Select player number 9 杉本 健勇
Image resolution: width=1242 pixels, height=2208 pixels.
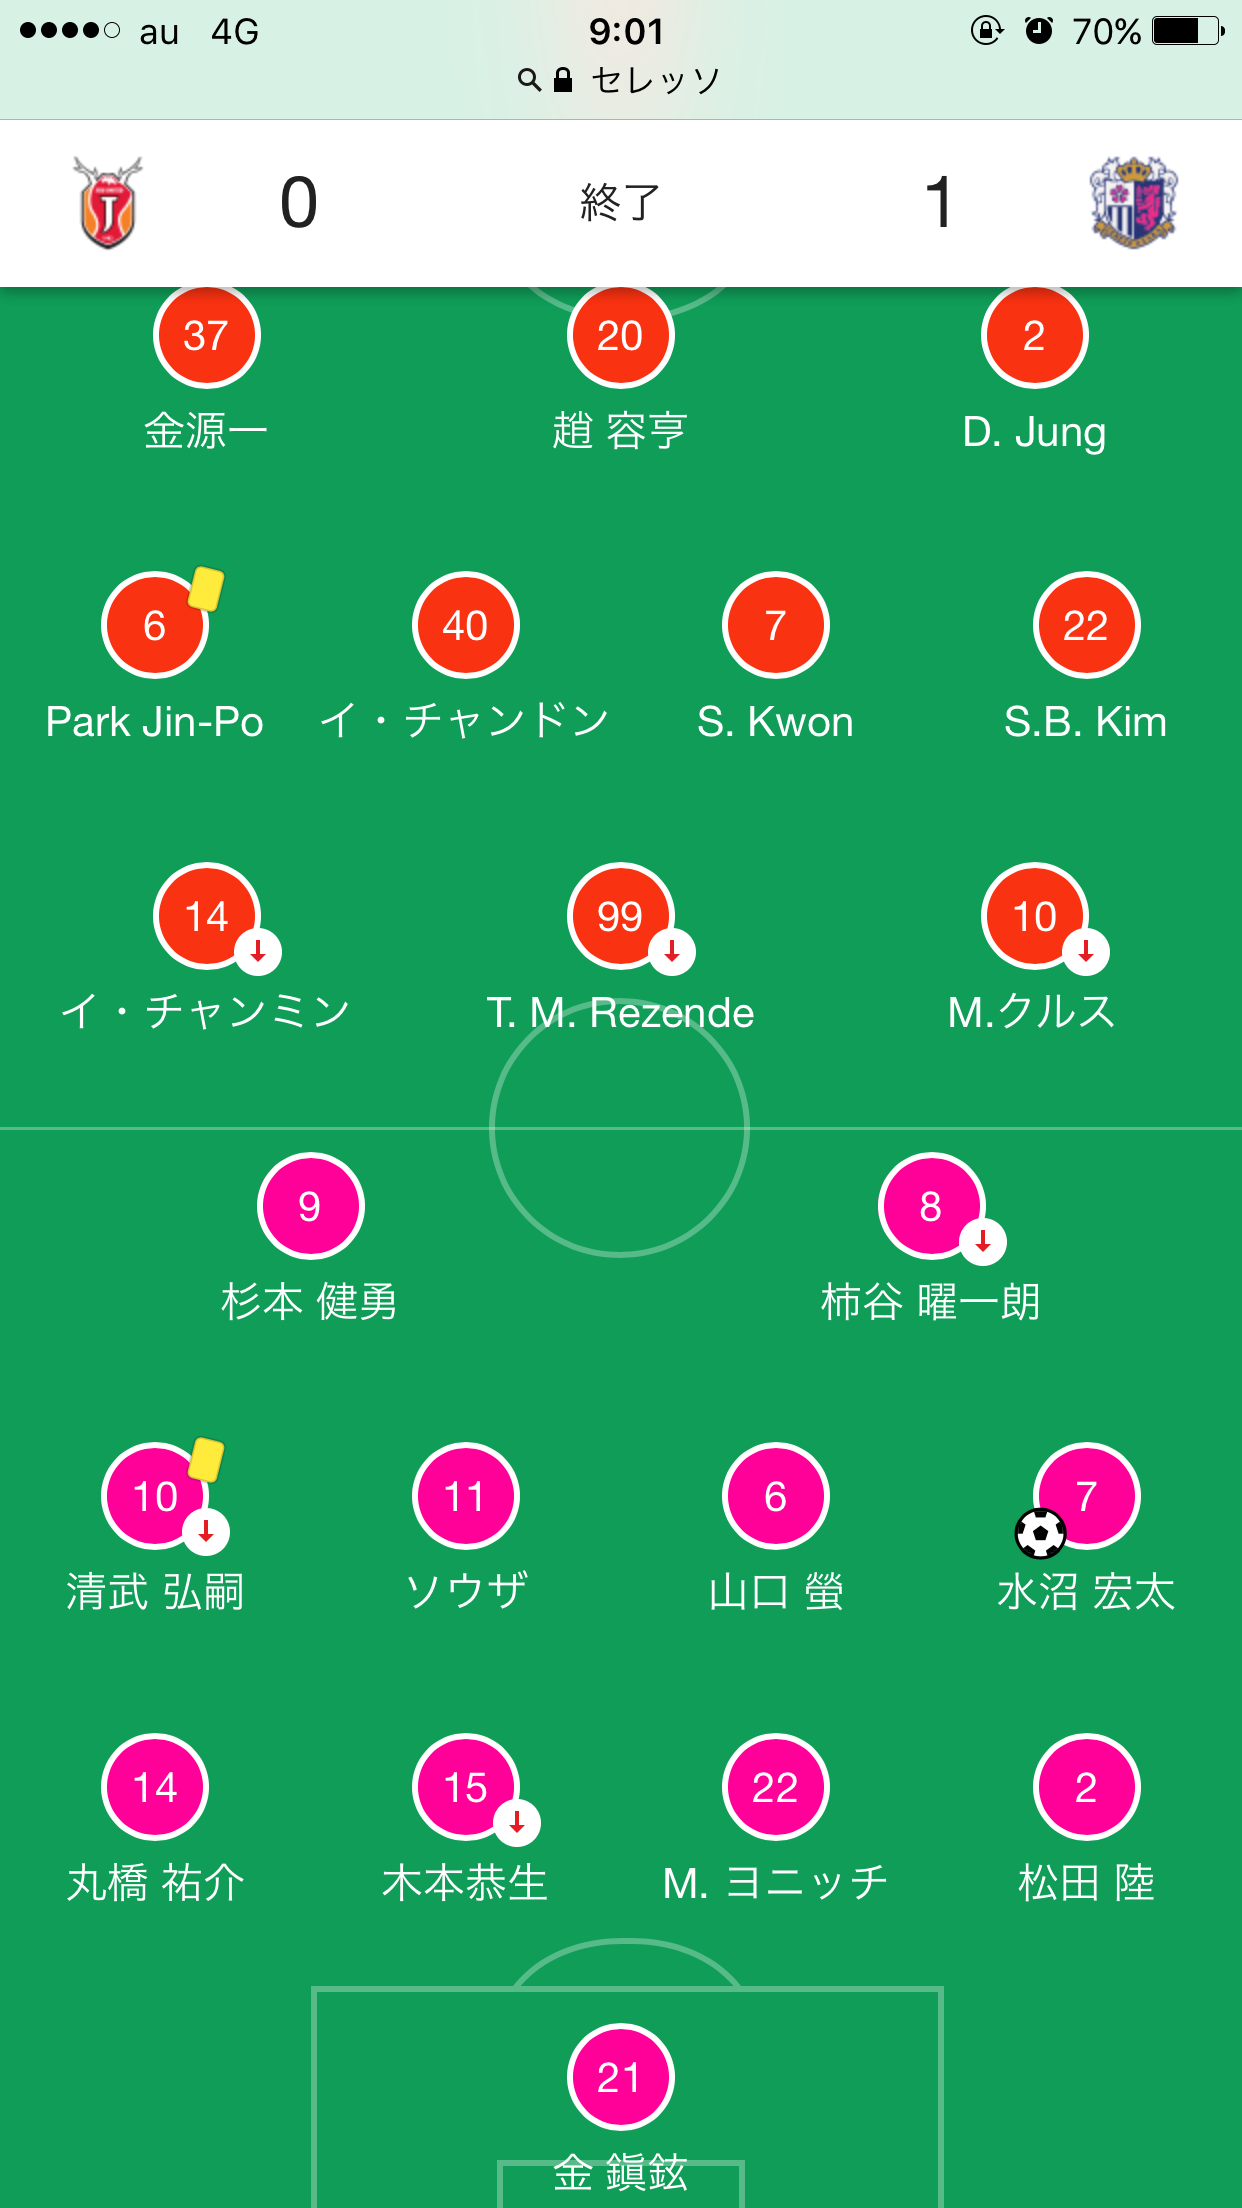click(310, 1206)
